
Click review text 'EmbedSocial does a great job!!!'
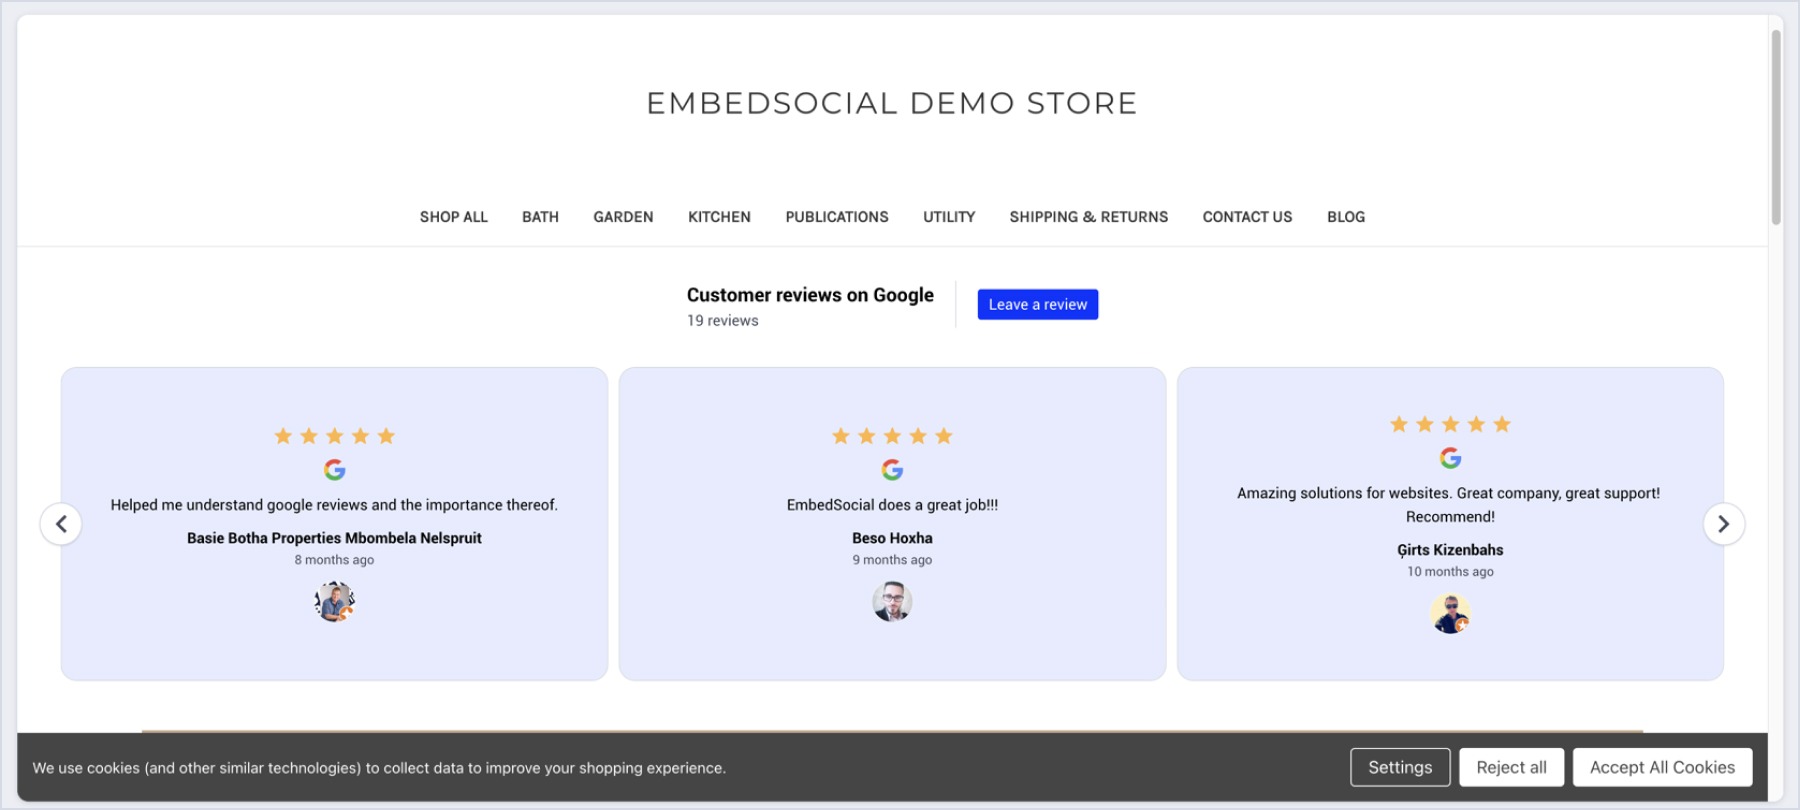[892, 505]
